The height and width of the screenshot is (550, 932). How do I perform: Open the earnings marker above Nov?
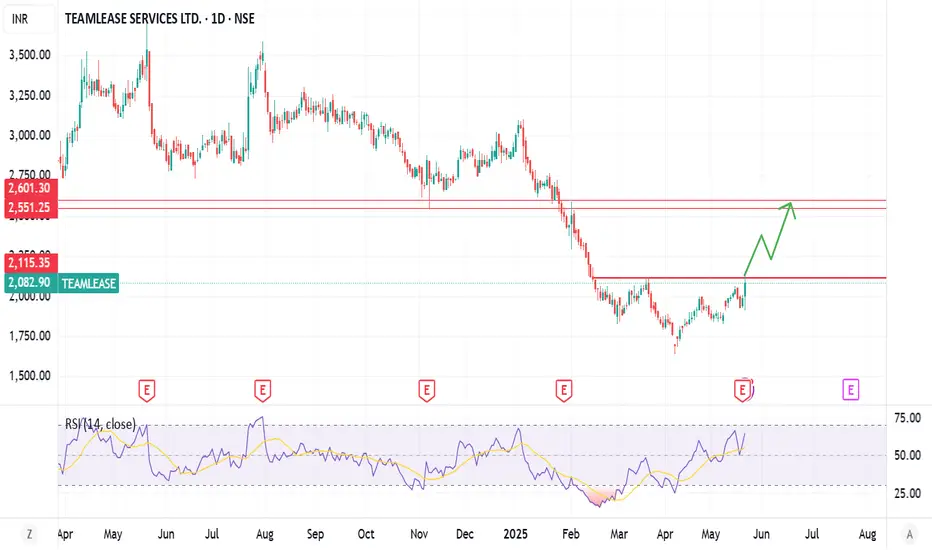tap(426, 391)
